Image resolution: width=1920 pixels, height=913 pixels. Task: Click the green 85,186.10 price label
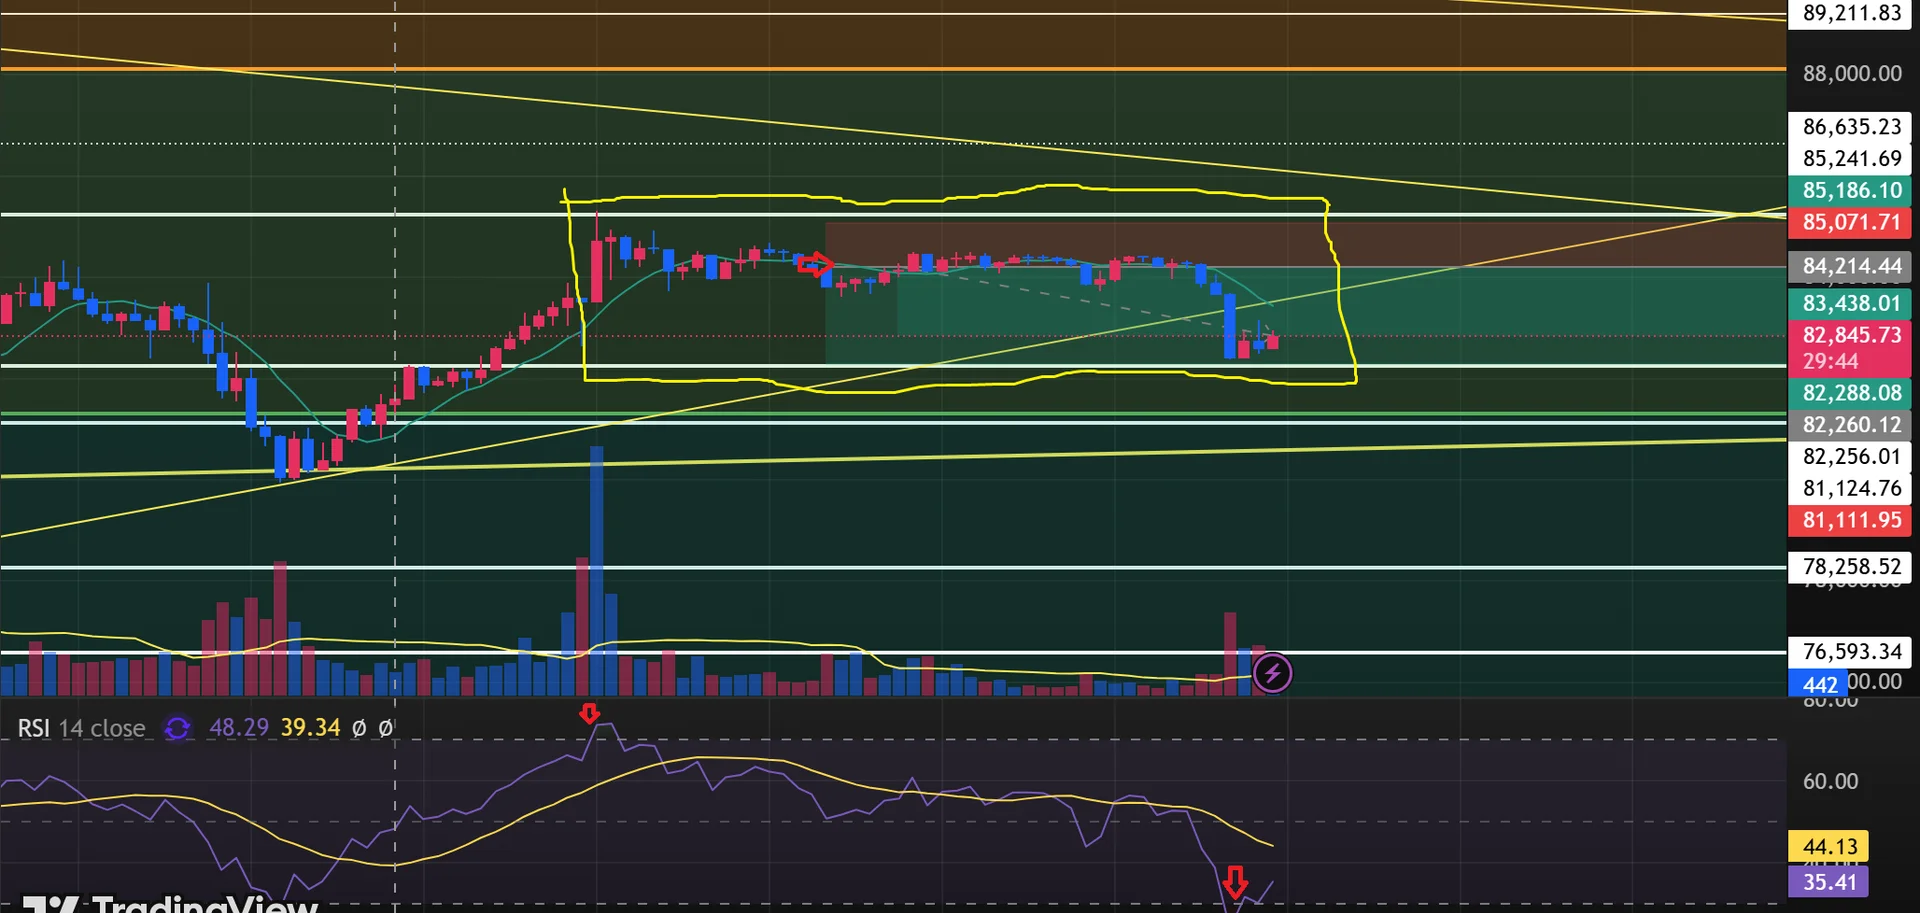tap(1851, 191)
